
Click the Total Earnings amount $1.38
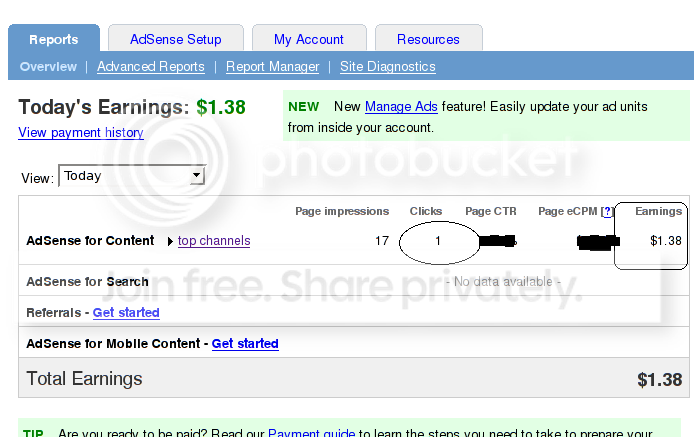click(659, 380)
